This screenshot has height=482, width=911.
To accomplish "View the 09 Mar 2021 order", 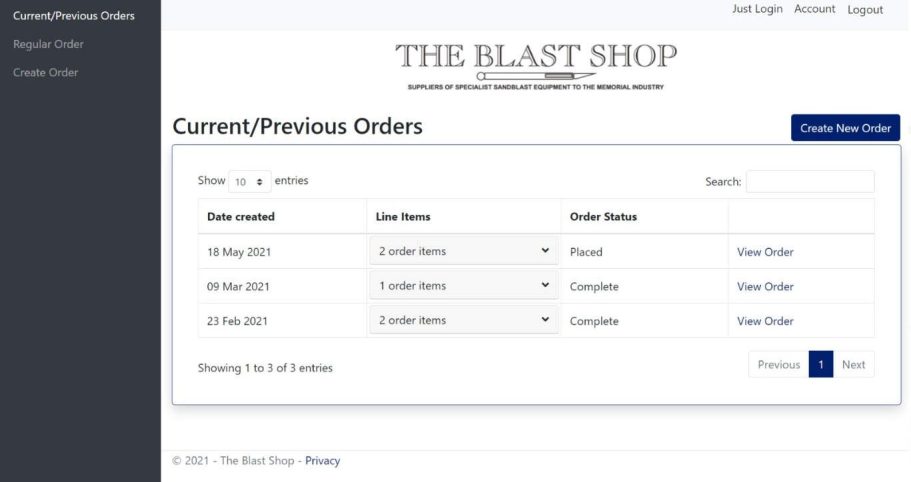I will [x=765, y=287].
